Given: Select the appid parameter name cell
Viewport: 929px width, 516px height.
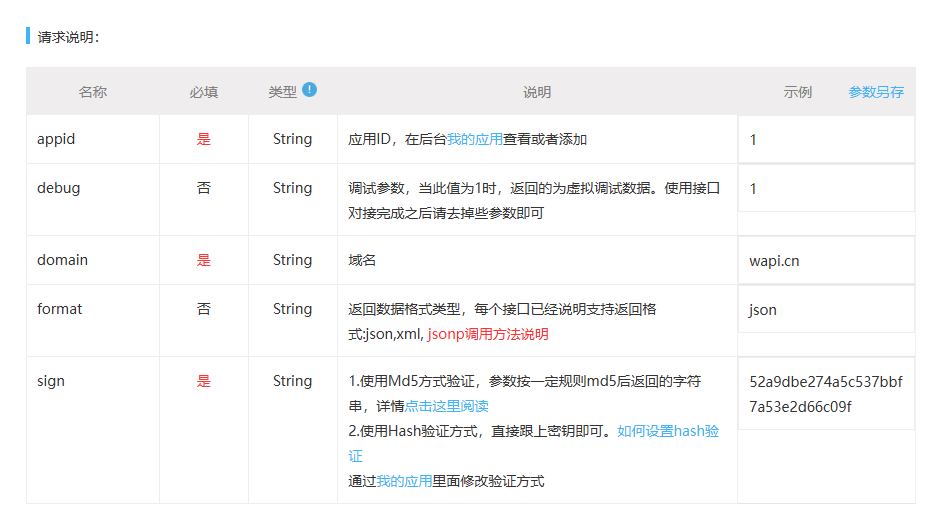Looking at the screenshot, I should click(93, 139).
